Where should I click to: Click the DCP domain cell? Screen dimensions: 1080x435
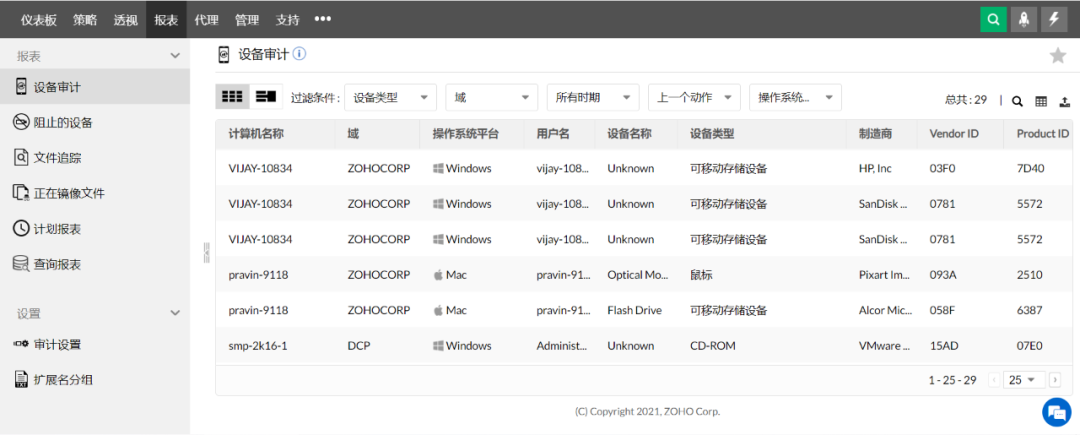[358, 346]
